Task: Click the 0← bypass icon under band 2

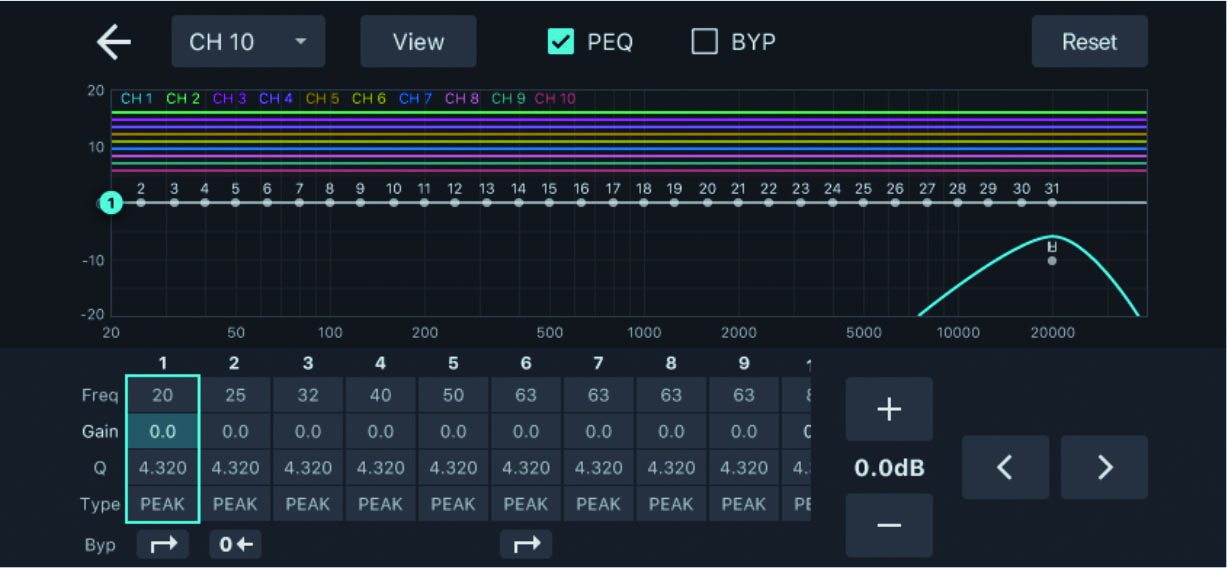Action: pos(235,545)
